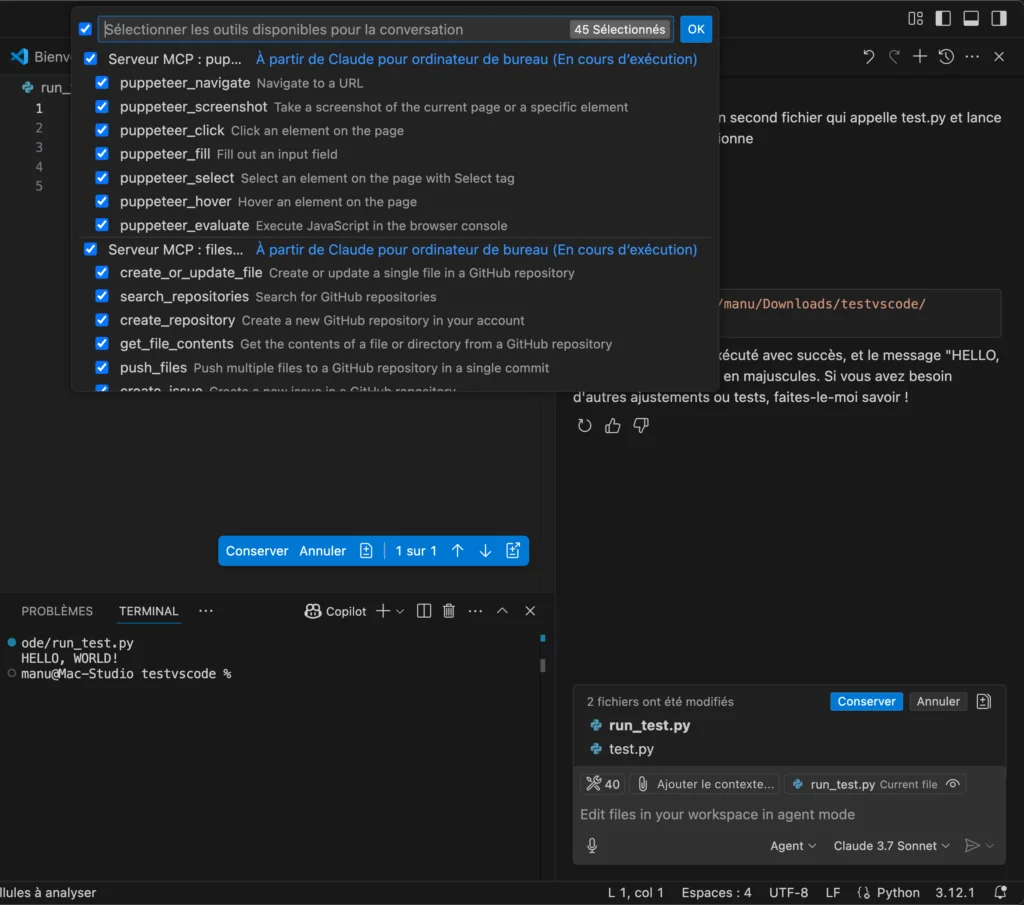Switch to PROBLÈMES tab

[57, 611]
